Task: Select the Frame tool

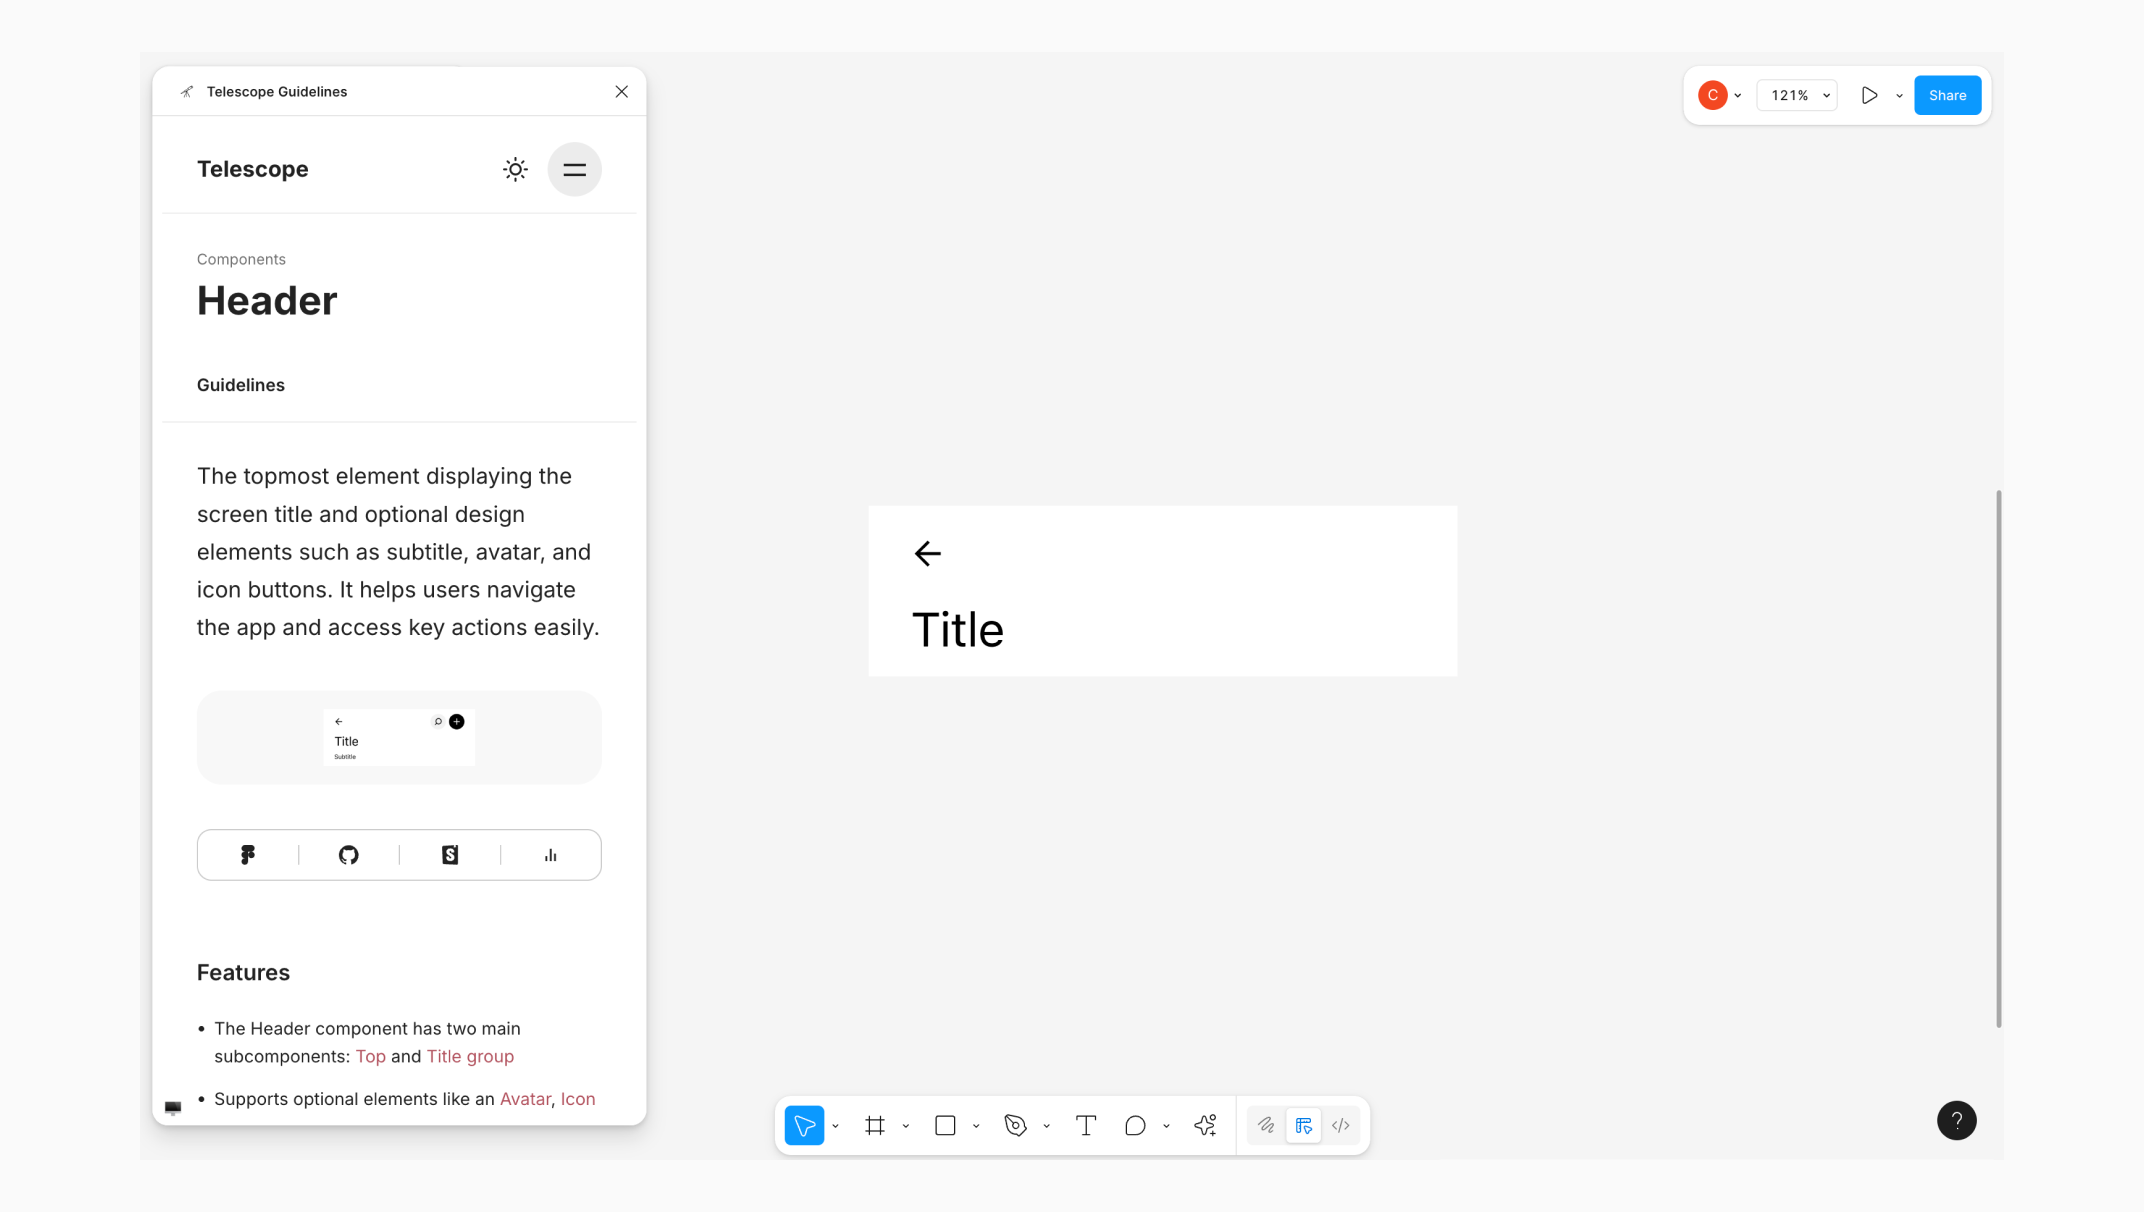Action: click(x=875, y=1126)
